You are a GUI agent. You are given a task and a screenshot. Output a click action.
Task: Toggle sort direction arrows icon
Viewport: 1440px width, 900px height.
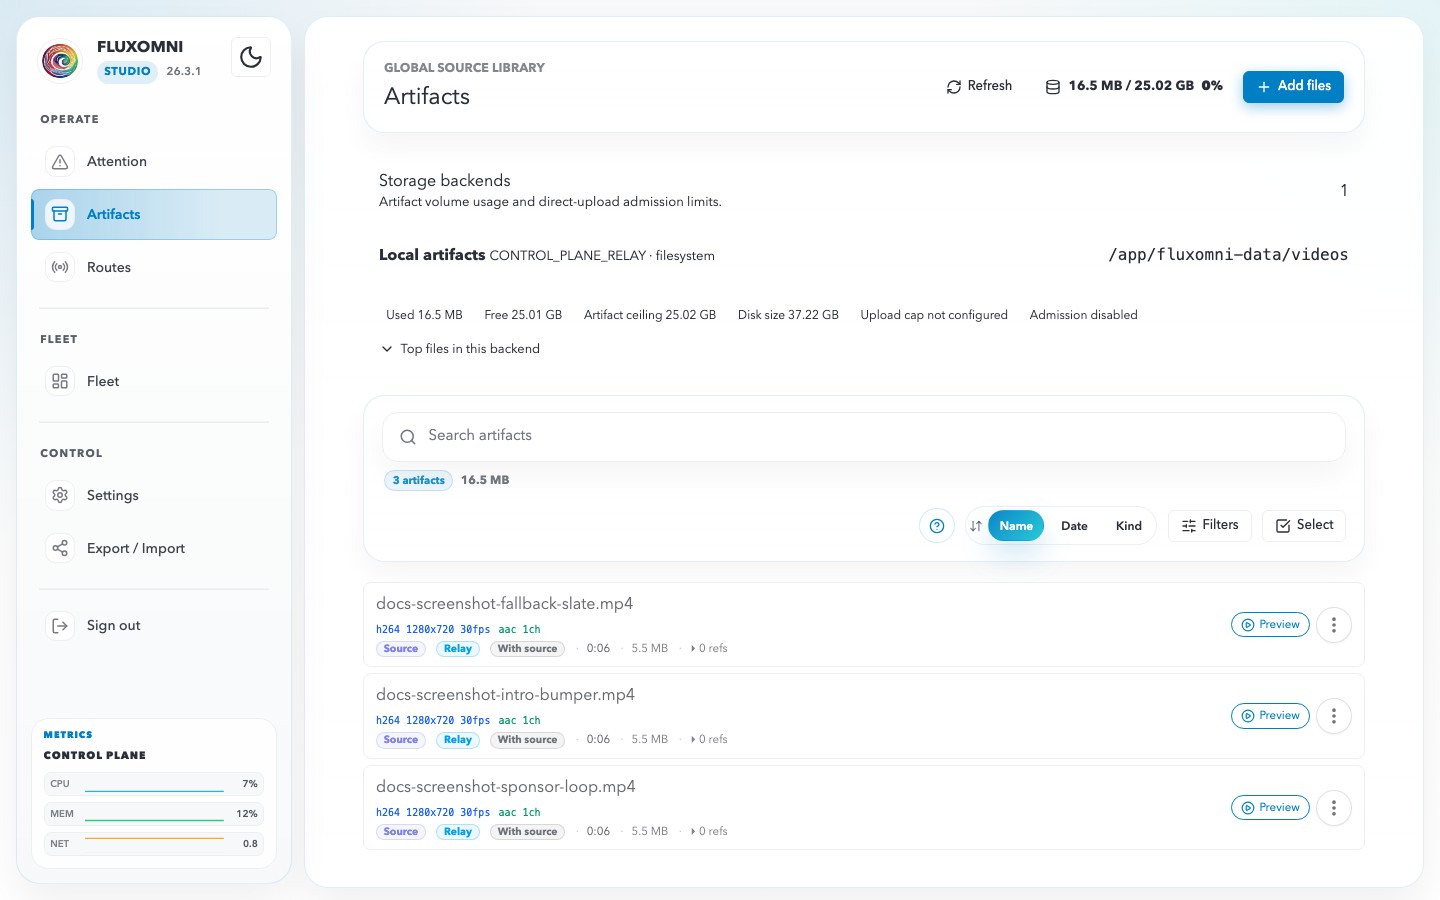point(976,526)
